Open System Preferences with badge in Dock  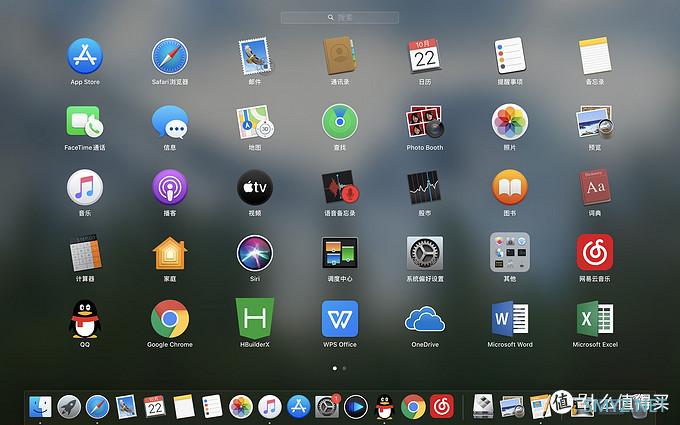(x=327, y=406)
